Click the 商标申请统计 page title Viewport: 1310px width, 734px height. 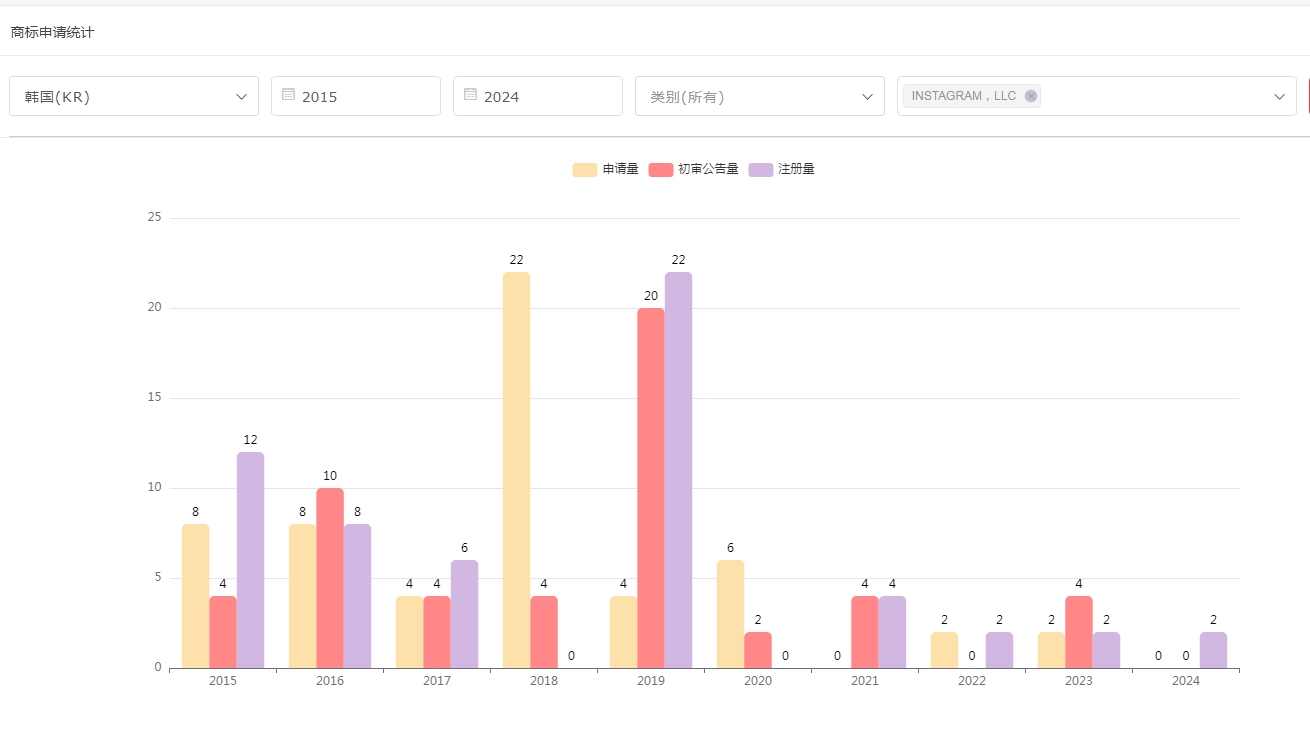pos(53,32)
